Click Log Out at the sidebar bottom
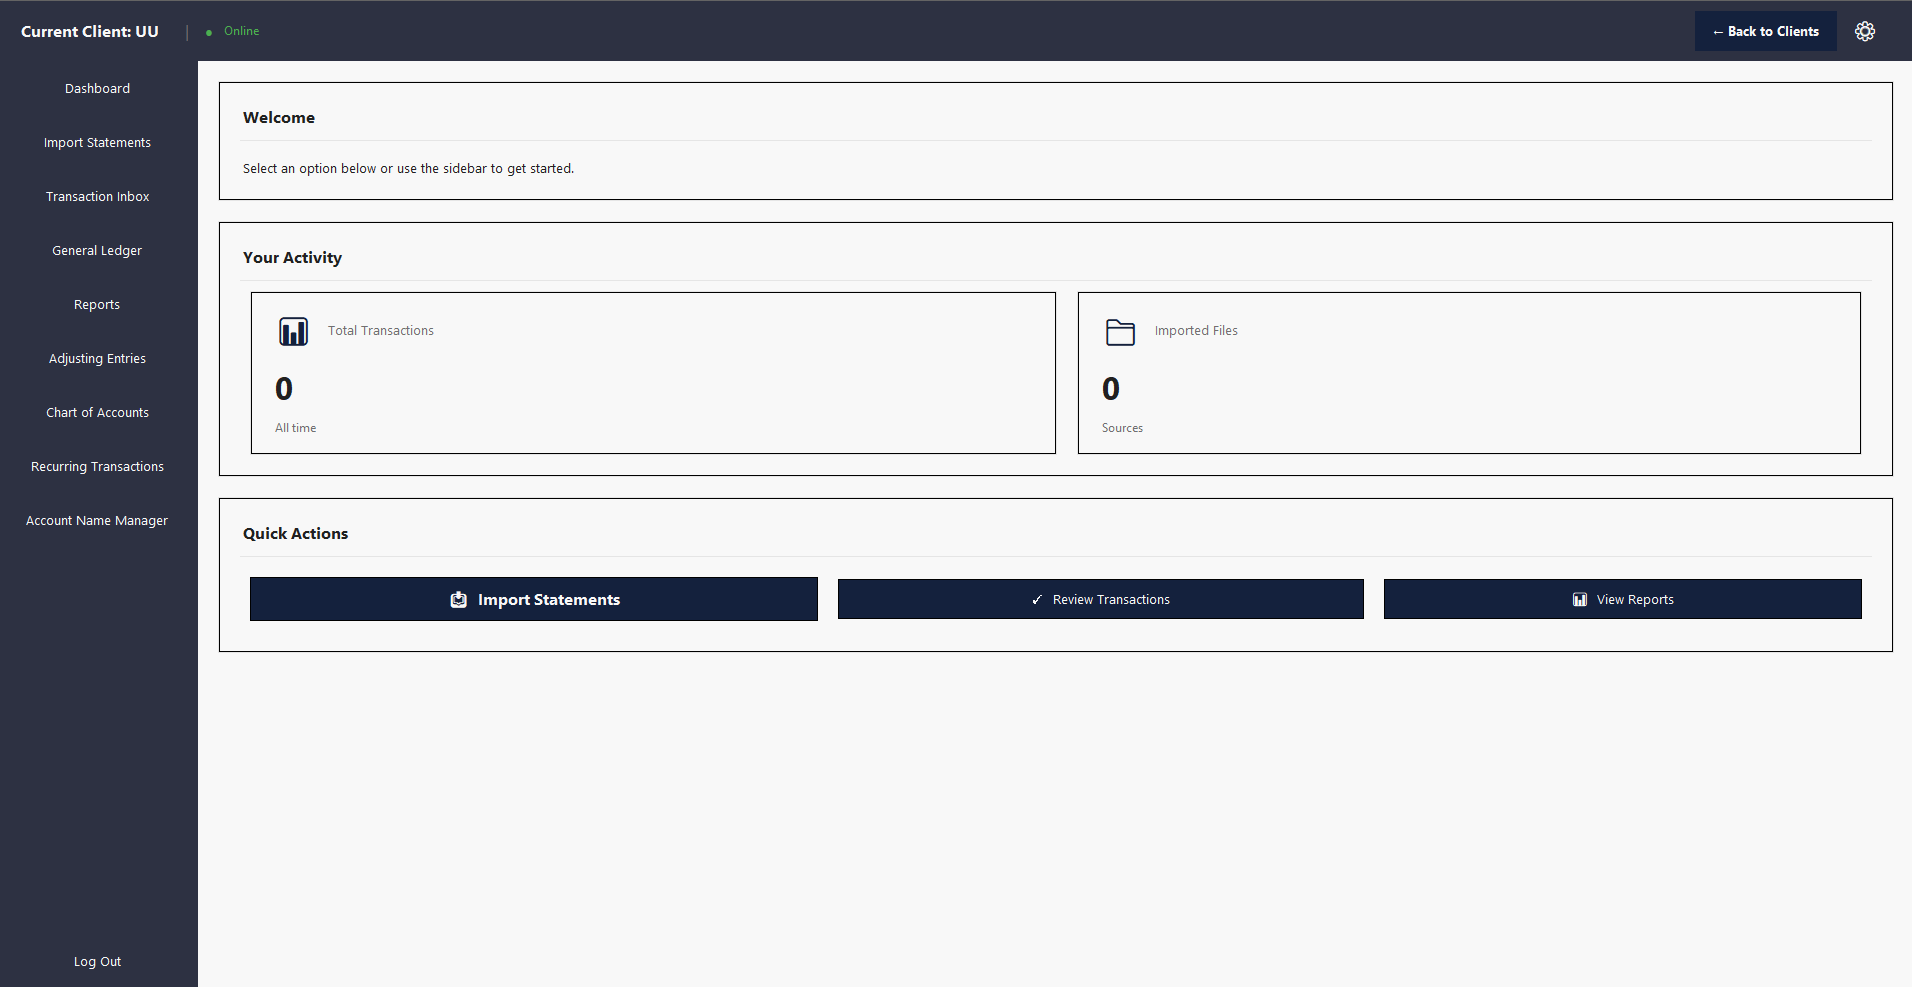 coord(97,961)
